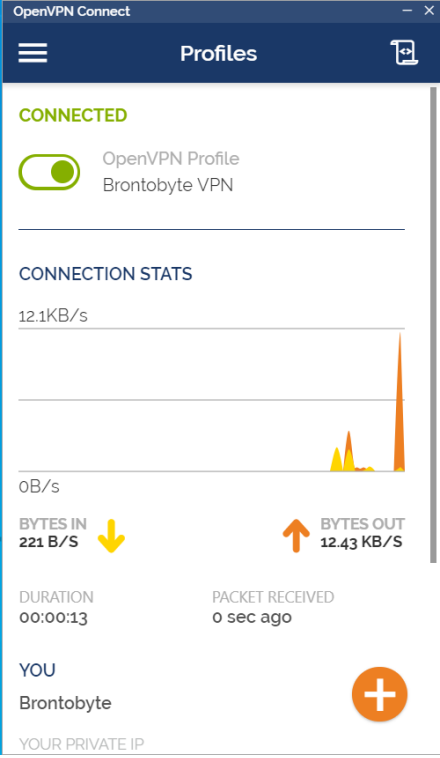This screenshot has width=440, height=758.
Task: Open the hamburger menu
Action: coord(33,53)
